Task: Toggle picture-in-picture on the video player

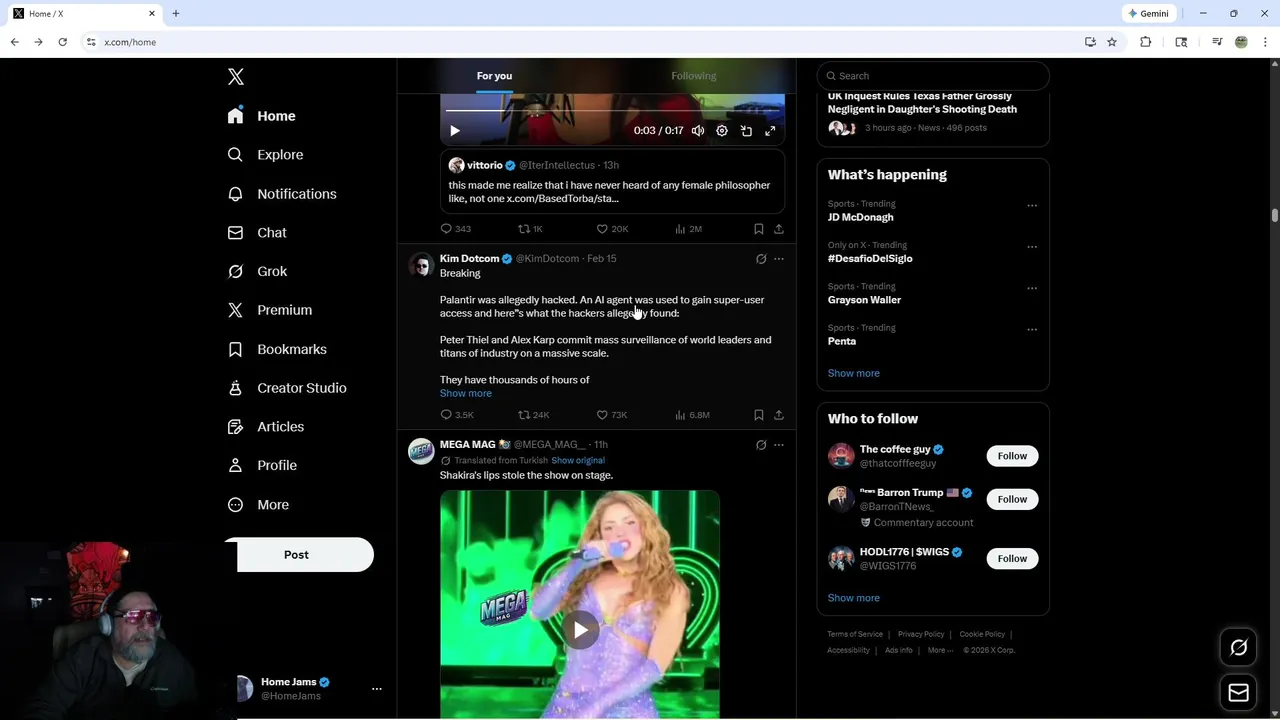Action: (x=746, y=131)
